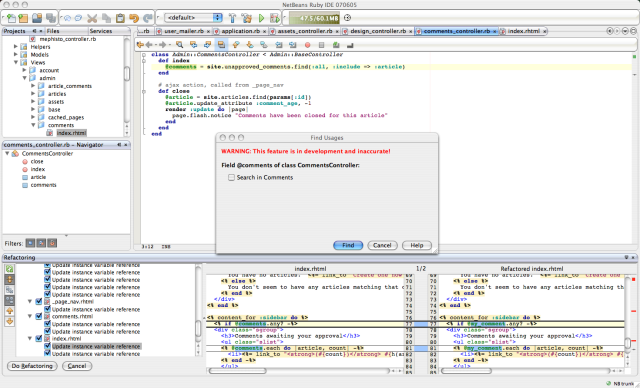Uncheck the index.rhtml refactoring checkbox
The width and height of the screenshot is (640, 388).
tap(39, 338)
